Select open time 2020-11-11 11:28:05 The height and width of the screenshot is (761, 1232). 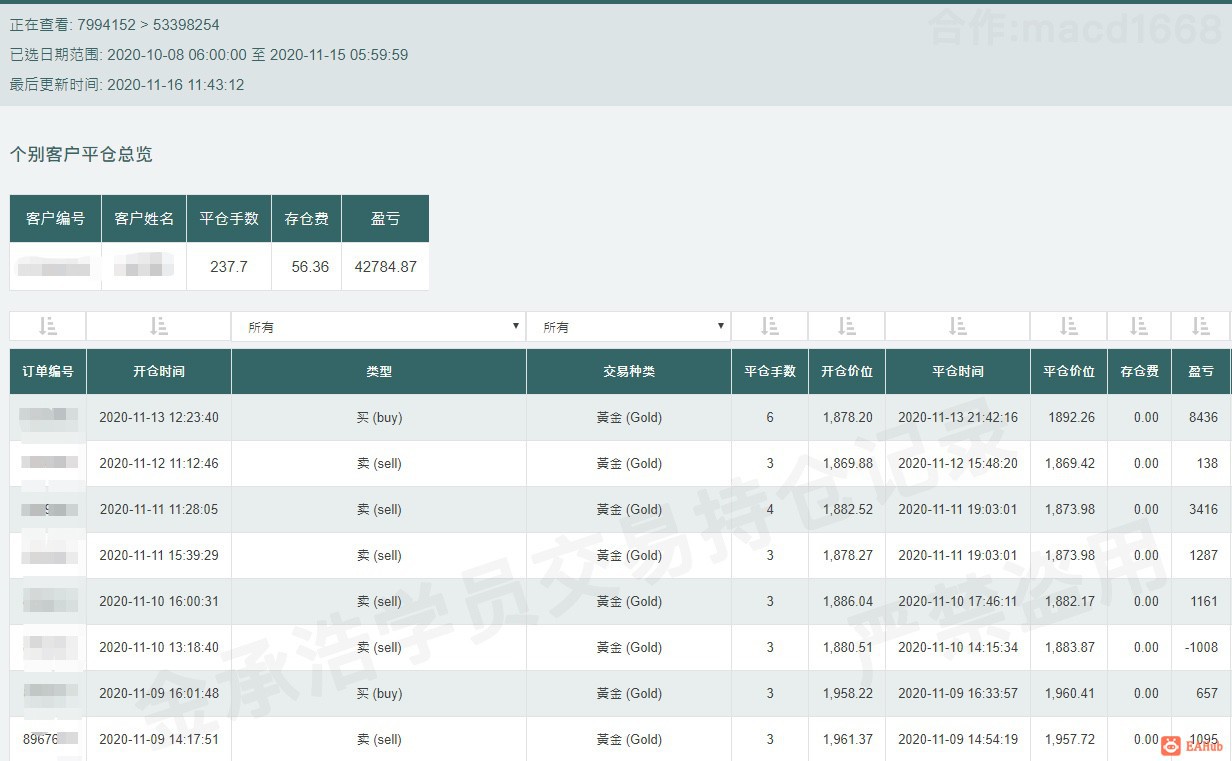pyautogui.click(x=159, y=509)
